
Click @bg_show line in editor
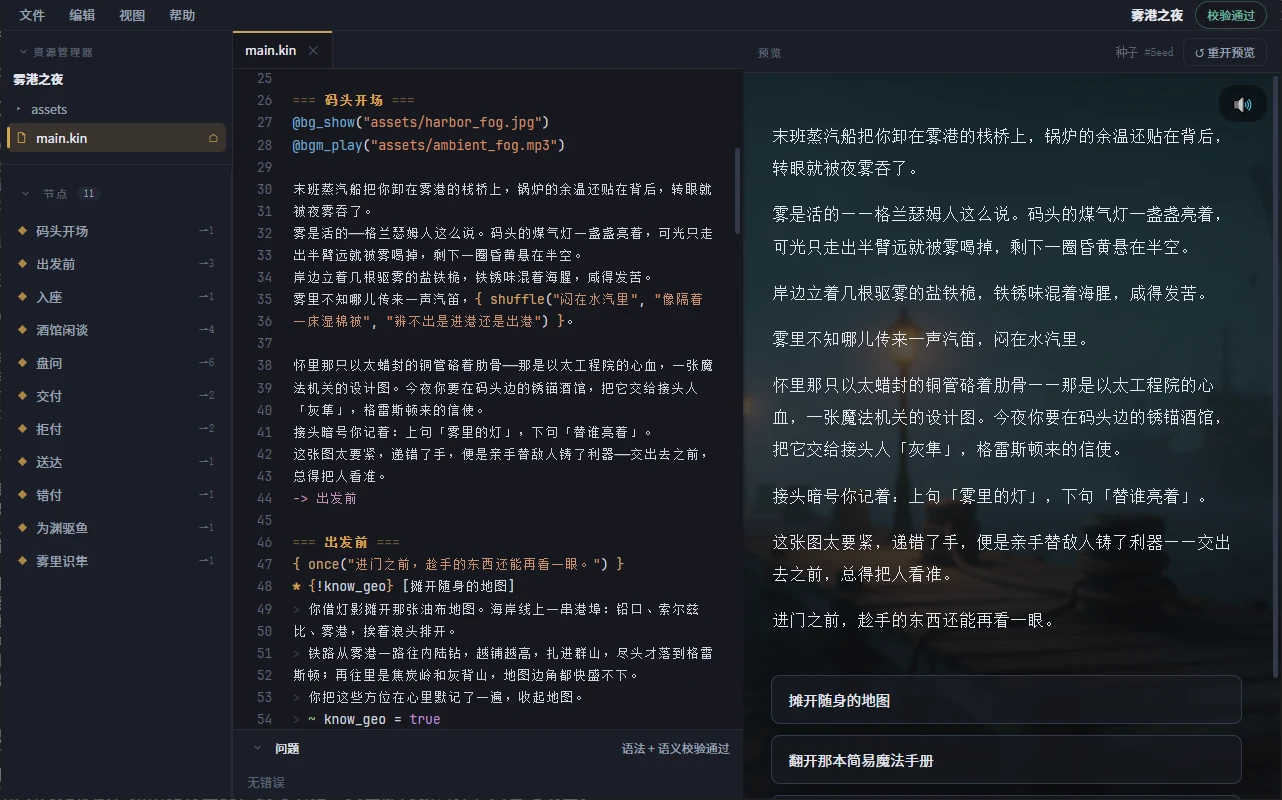coord(421,123)
